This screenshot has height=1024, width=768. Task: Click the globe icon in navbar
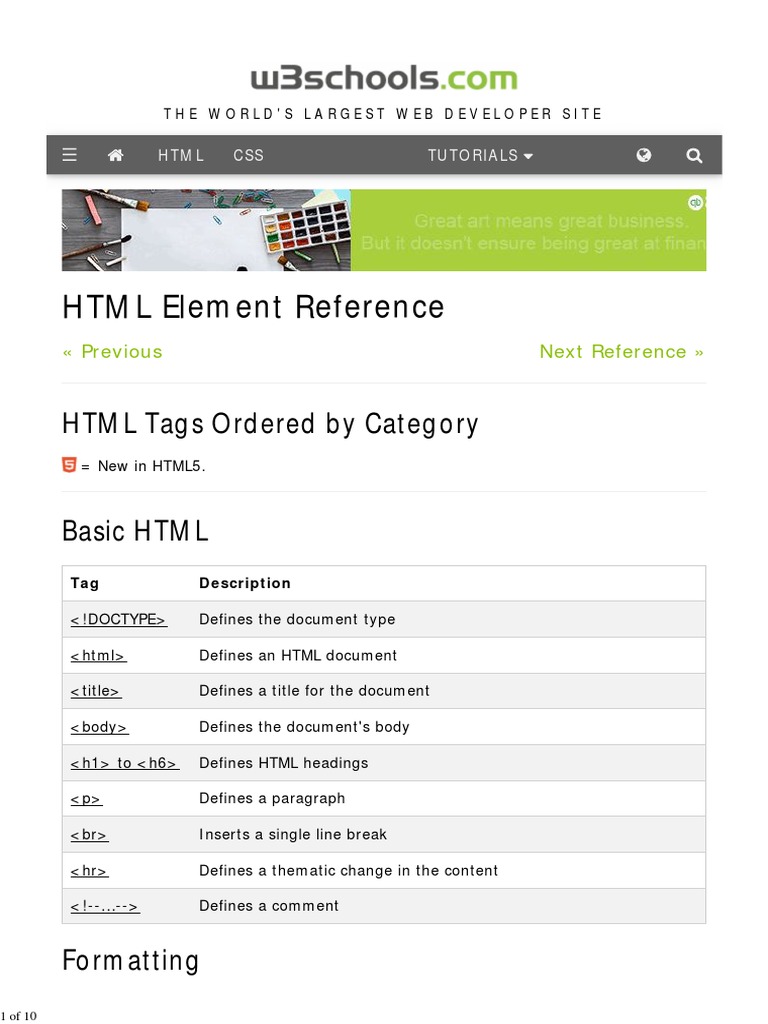pos(644,155)
